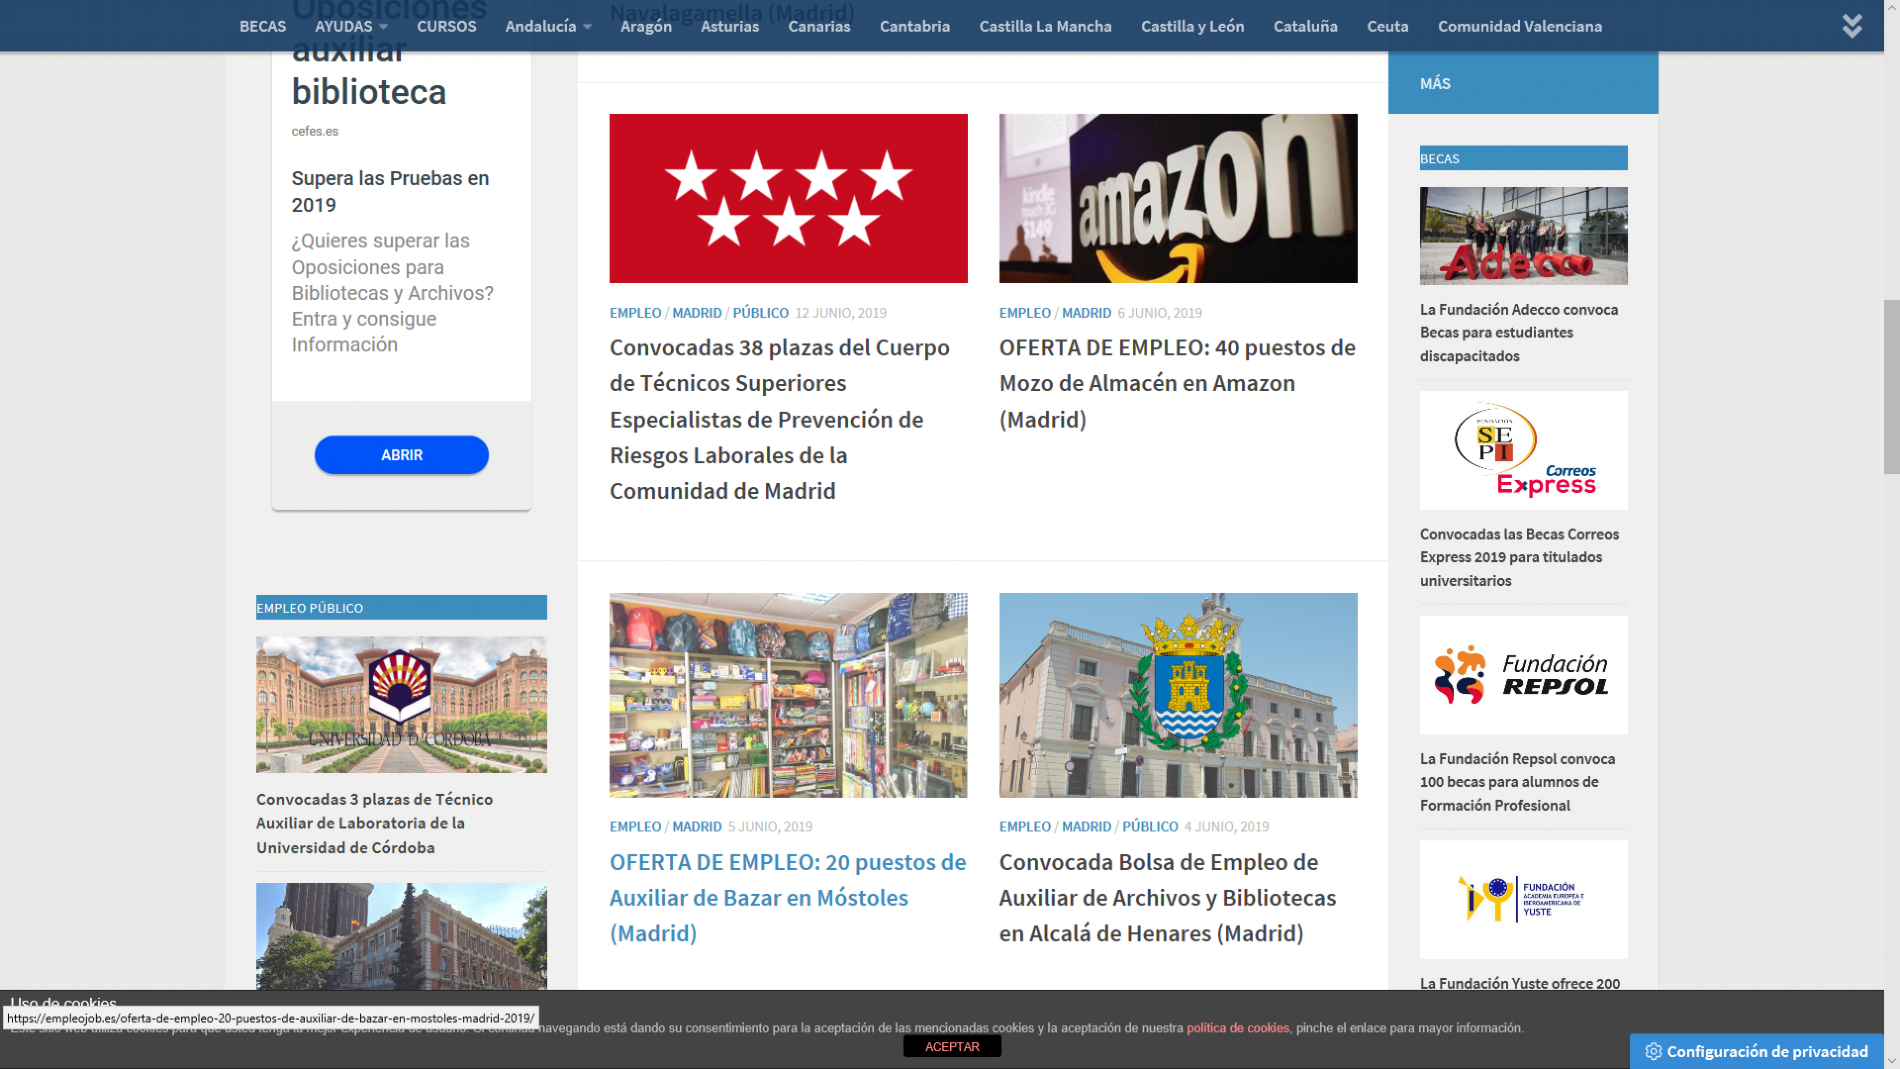This screenshot has height=1069, width=1900.
Task: Click the scrollbar down arrow
Action: pos(1891,1060)
